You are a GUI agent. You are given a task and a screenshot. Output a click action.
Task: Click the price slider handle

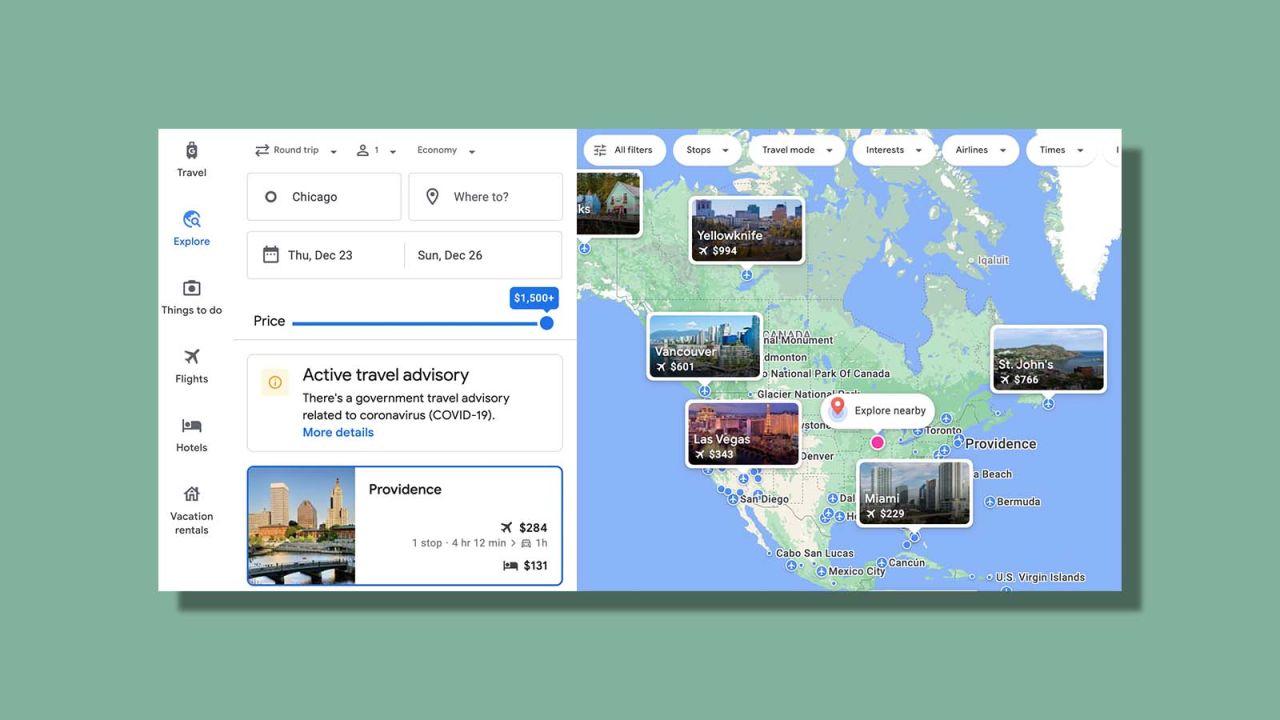click(x=546, y=323)
